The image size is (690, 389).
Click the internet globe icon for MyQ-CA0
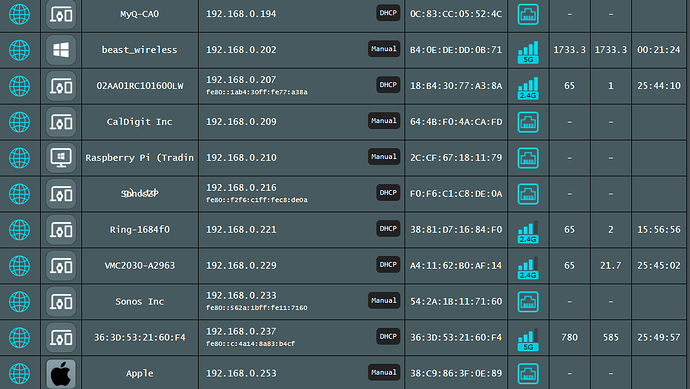click(x=19, y=14)
